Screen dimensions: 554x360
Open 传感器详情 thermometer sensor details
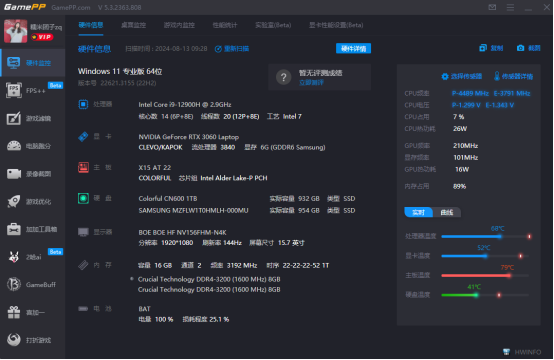(513, 76)
